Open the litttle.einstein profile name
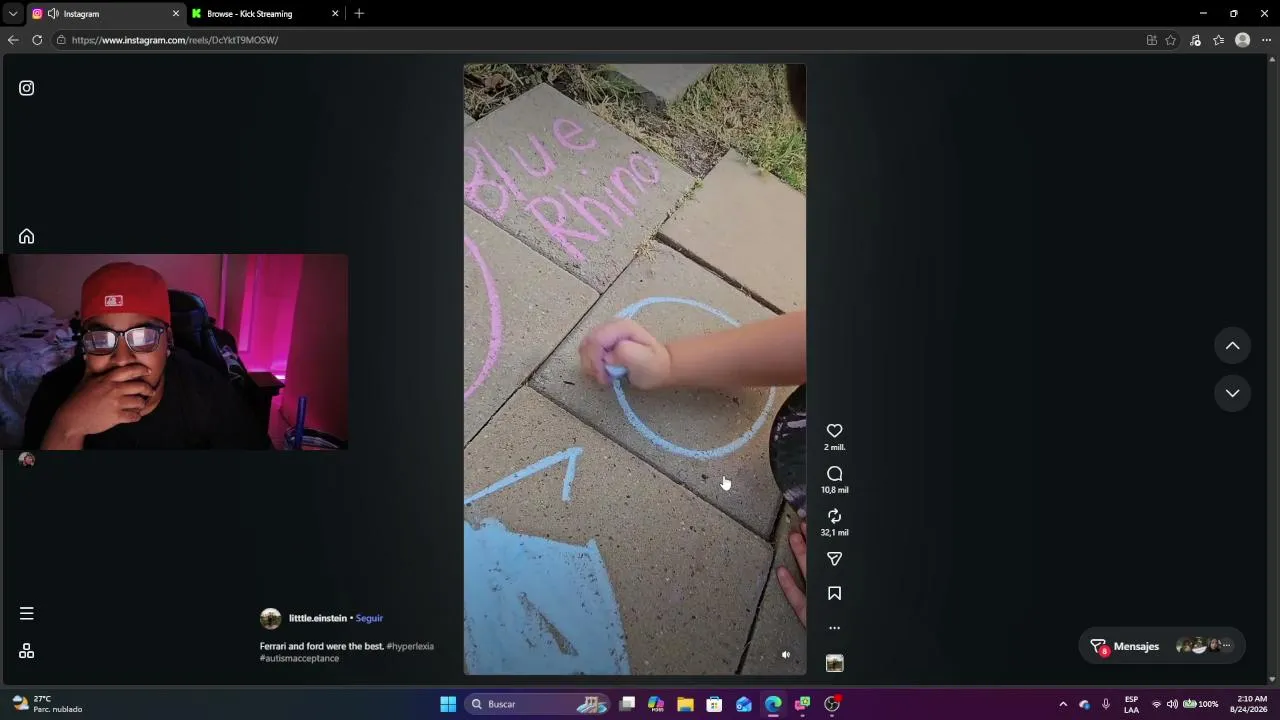 [317, 618]
